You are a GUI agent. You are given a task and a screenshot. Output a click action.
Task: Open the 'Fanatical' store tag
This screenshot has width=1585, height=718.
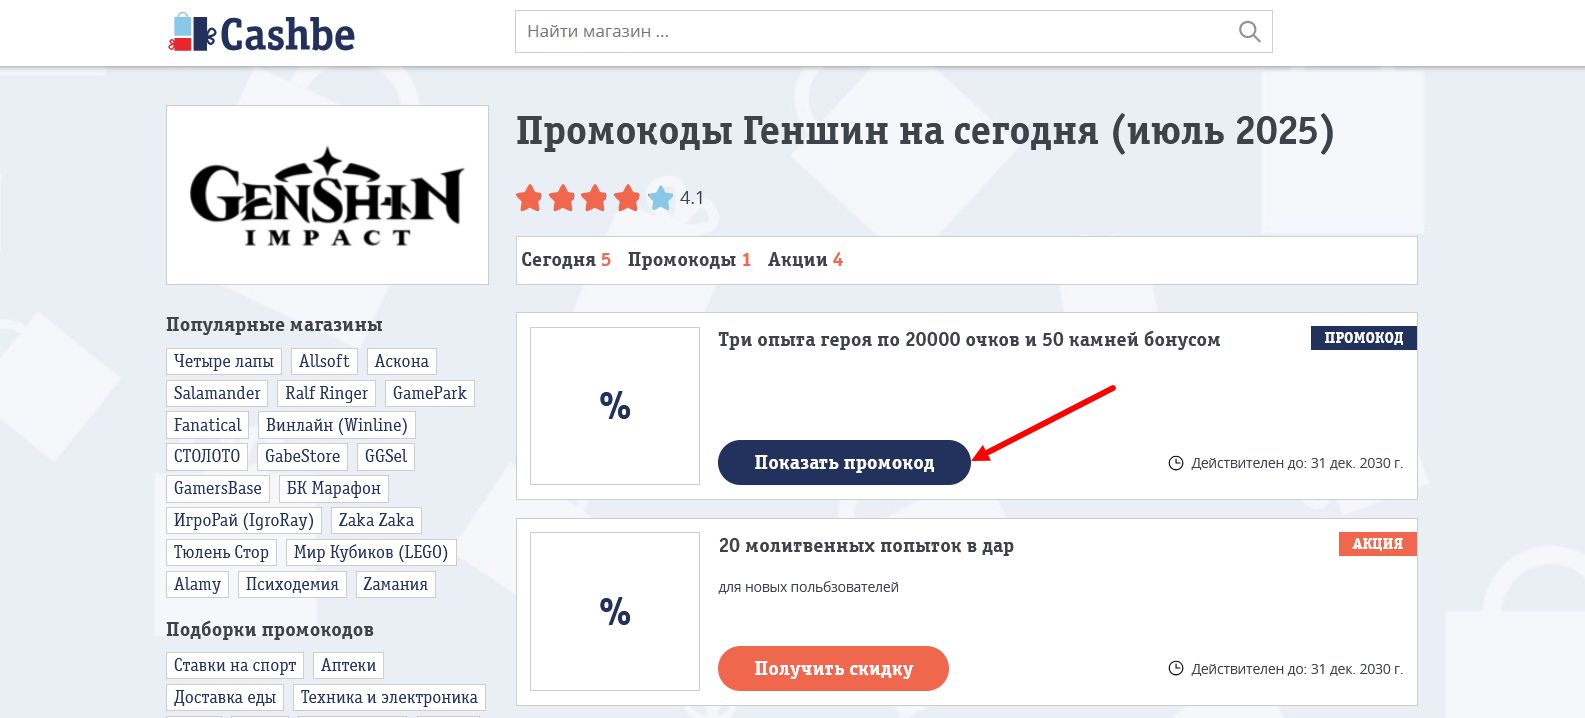click(208, 425)
